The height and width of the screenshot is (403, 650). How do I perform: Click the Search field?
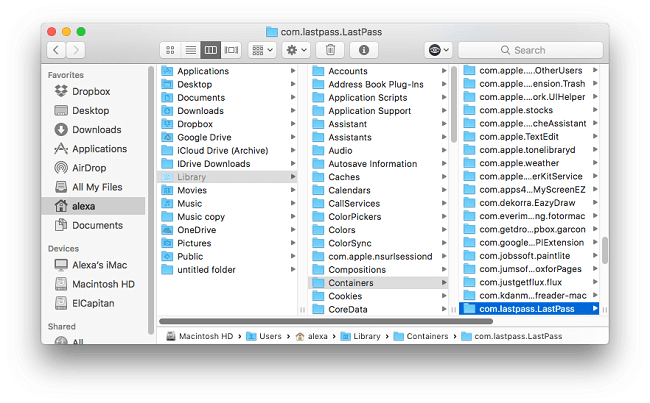click(531, 50)
